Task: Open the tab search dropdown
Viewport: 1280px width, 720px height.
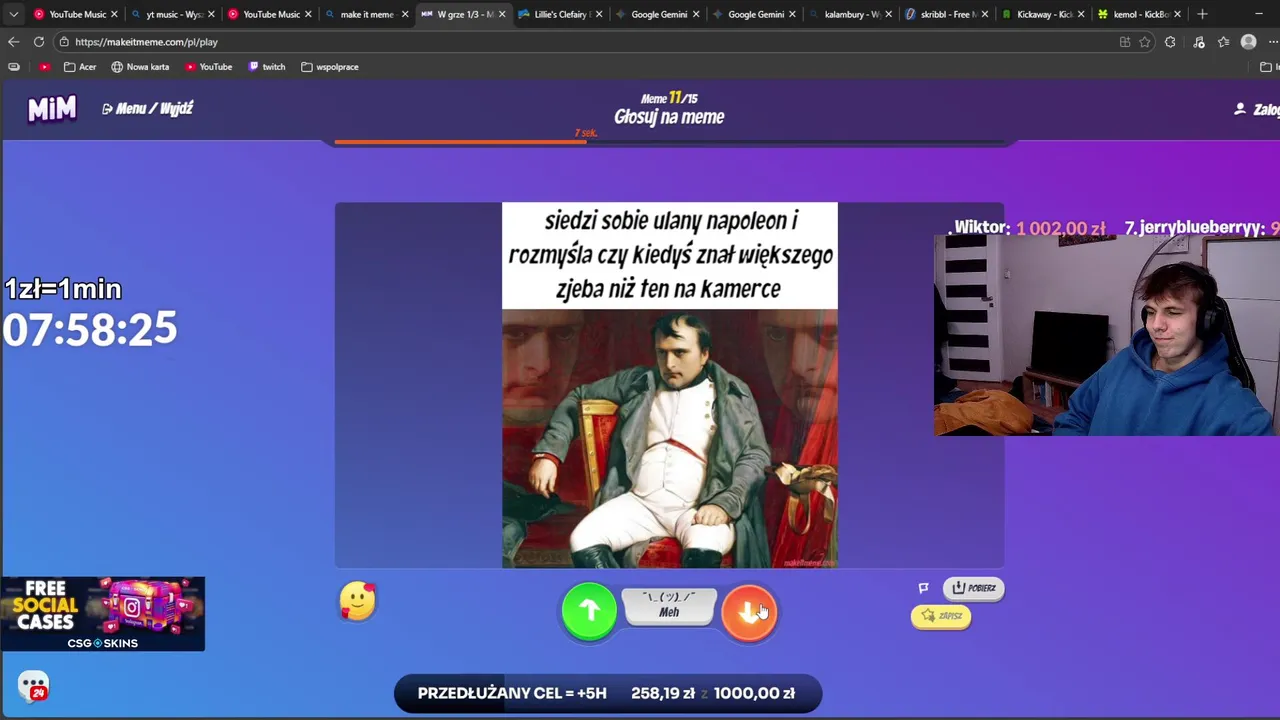Action: click(x=13, y=14)
